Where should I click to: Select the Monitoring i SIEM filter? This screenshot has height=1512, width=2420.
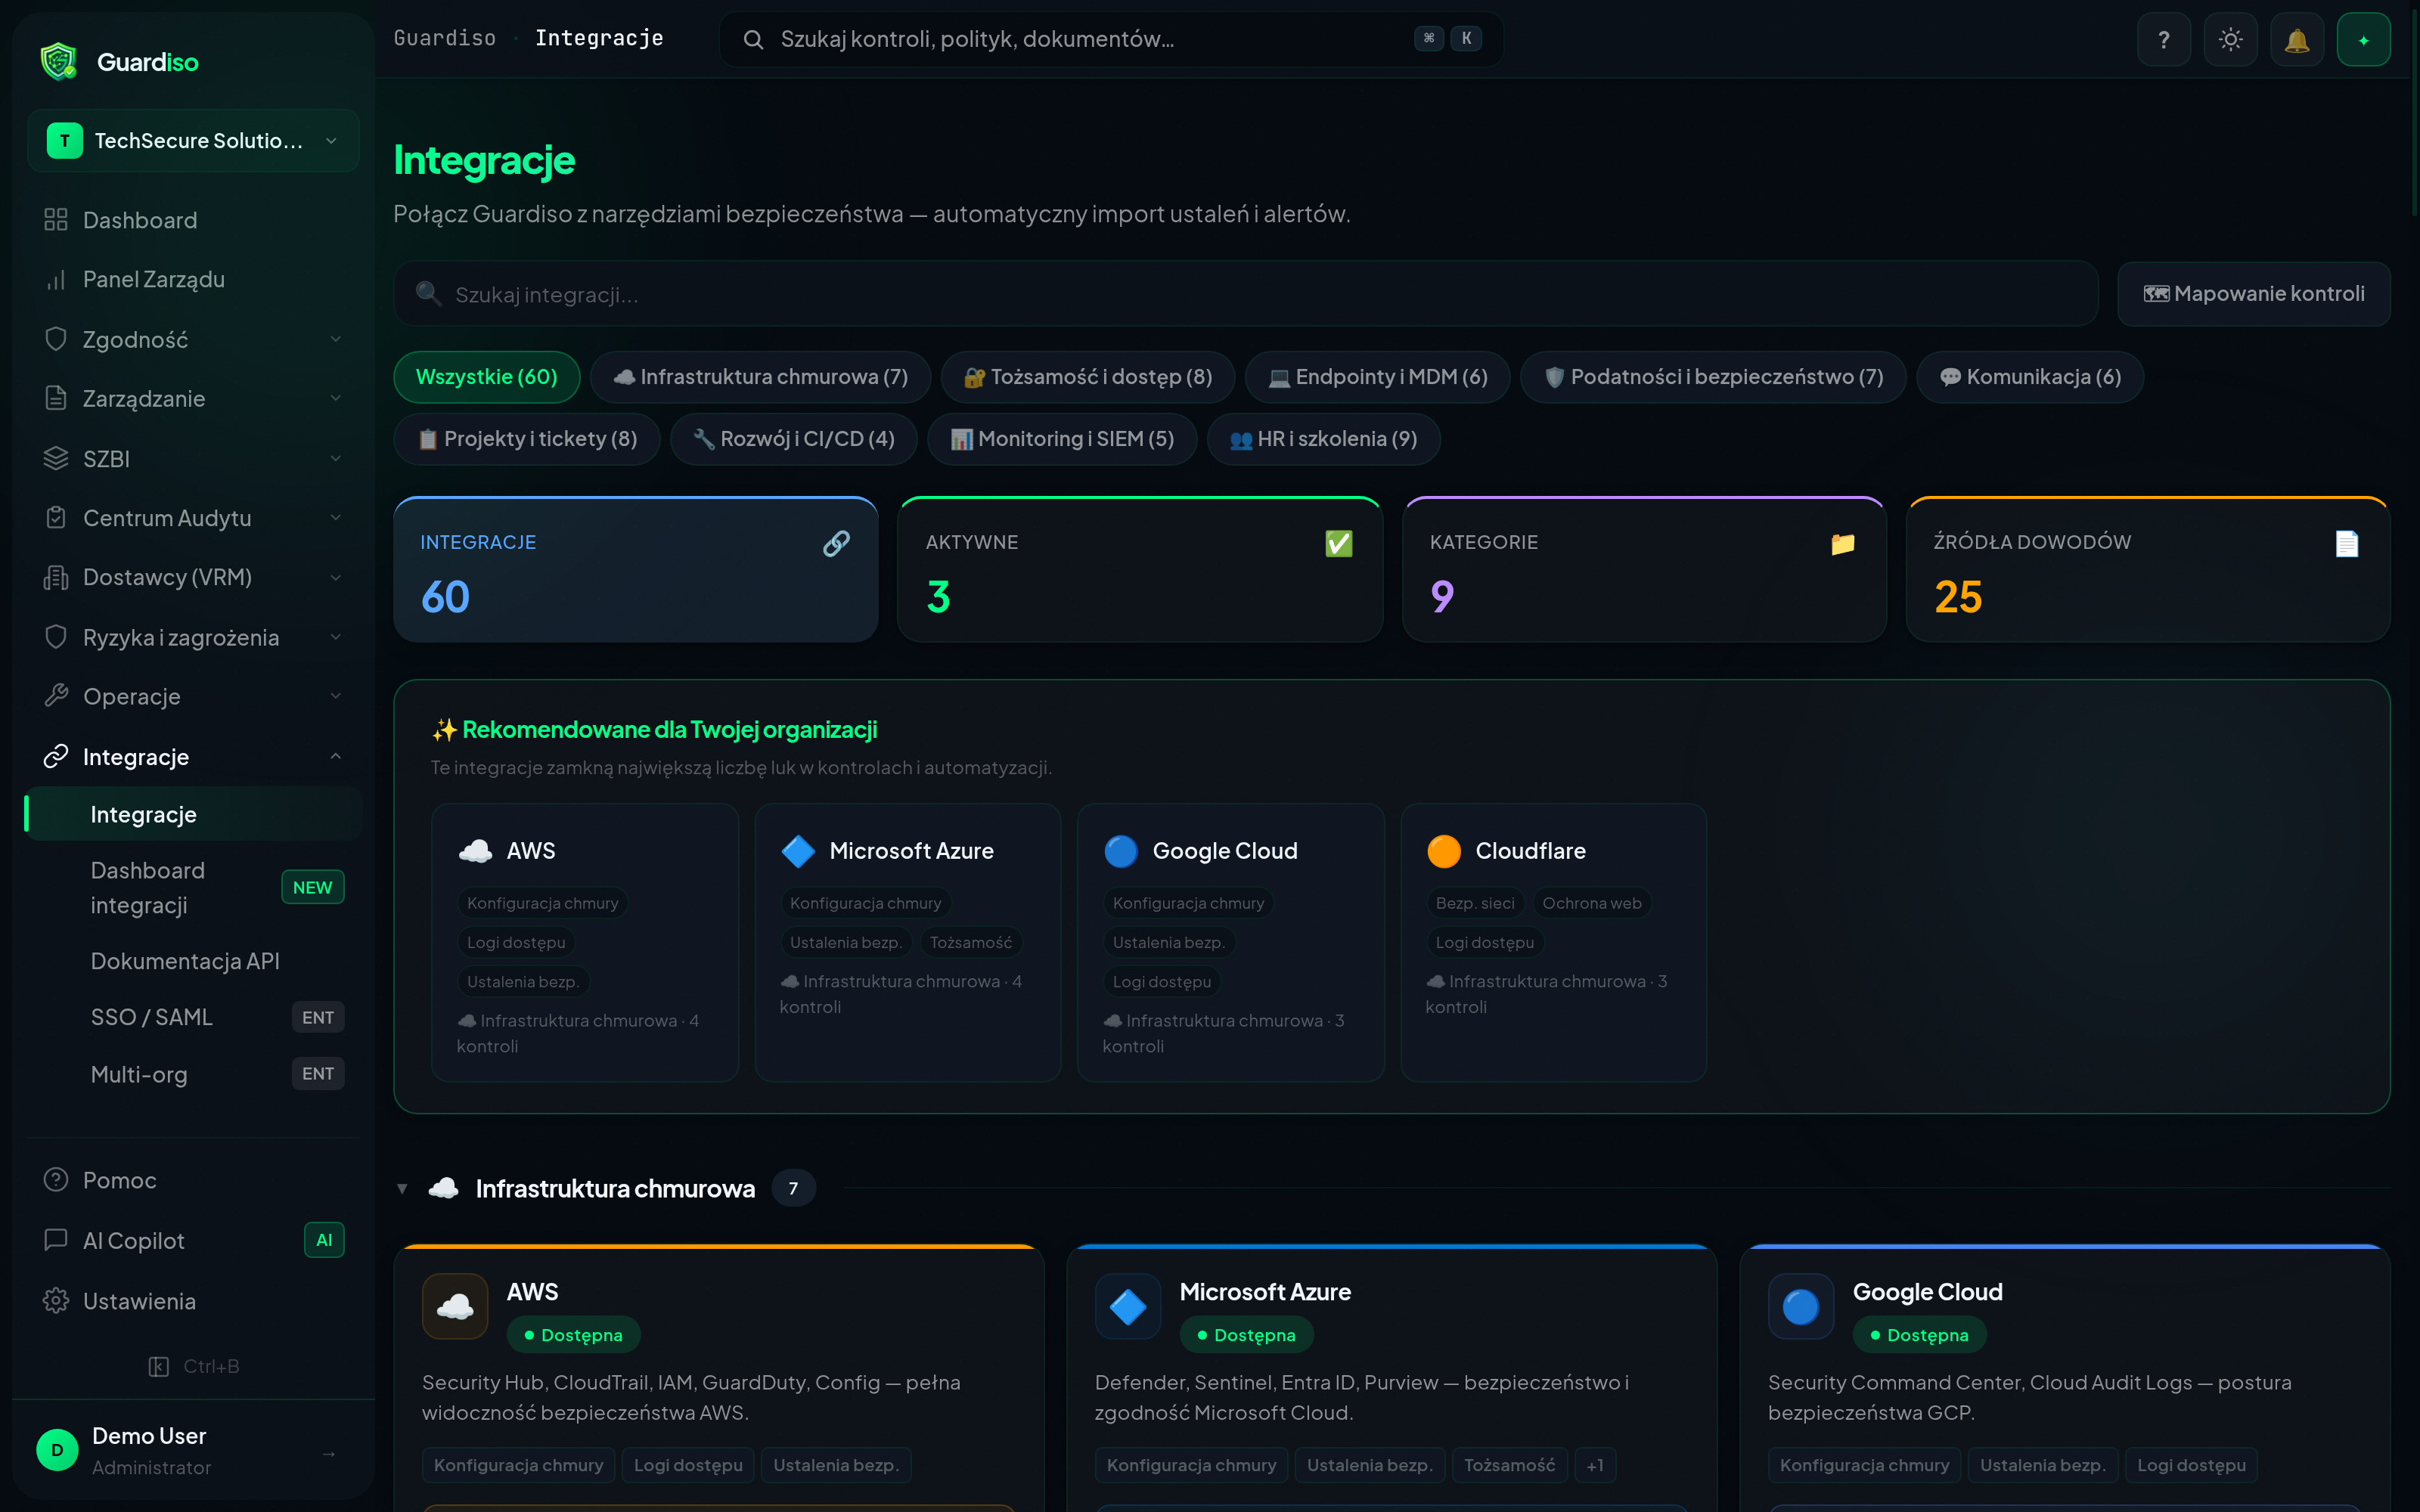coord(1061,439)
